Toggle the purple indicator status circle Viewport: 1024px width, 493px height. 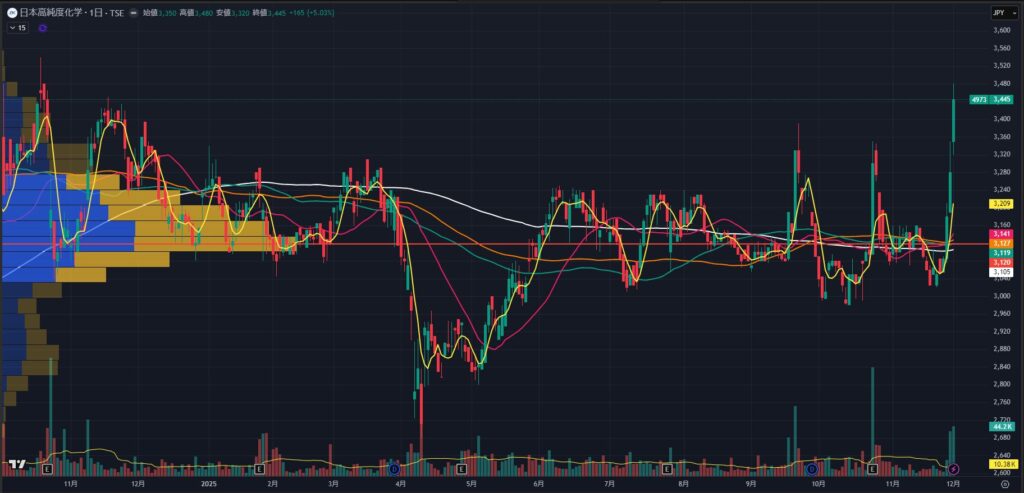[42, 28]
